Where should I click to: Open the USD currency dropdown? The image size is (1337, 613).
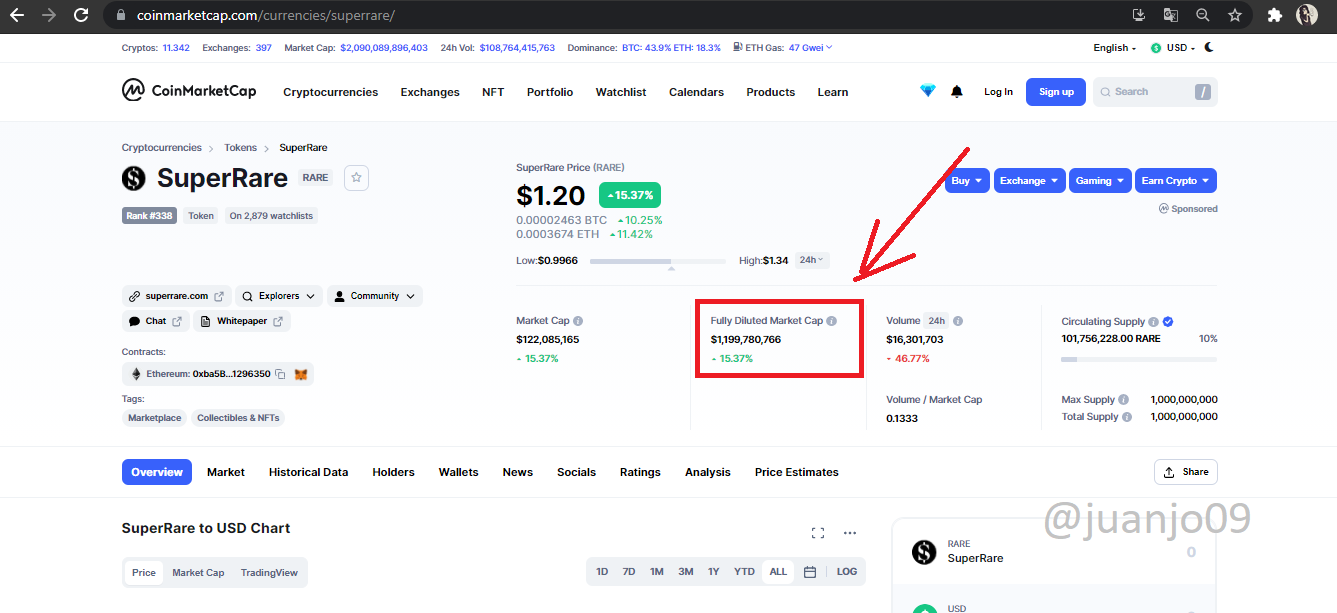tap(1173, 48)
